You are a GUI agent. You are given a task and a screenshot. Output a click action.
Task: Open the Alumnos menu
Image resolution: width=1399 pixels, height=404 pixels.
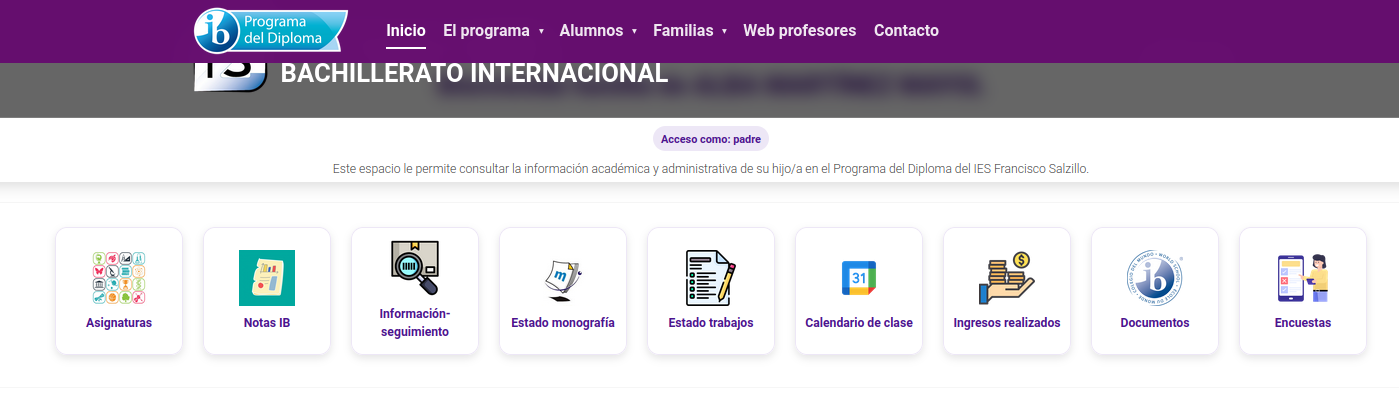pos(591,30)
